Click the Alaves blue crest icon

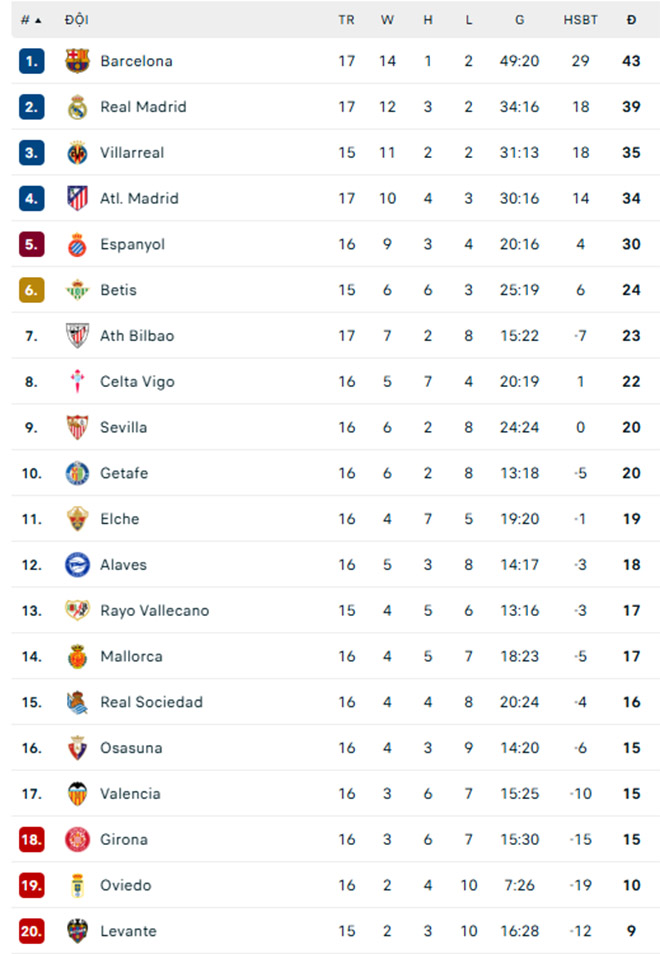77,565
